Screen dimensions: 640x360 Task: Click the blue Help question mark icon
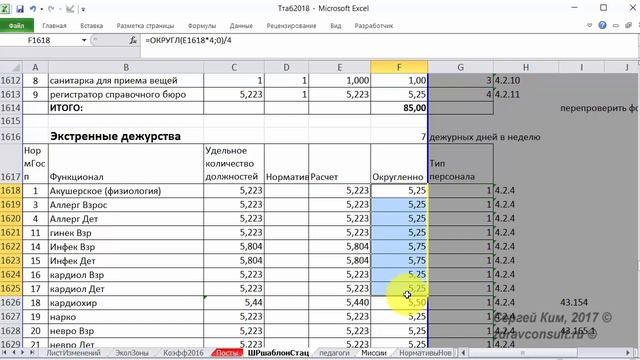coord(602,25)
